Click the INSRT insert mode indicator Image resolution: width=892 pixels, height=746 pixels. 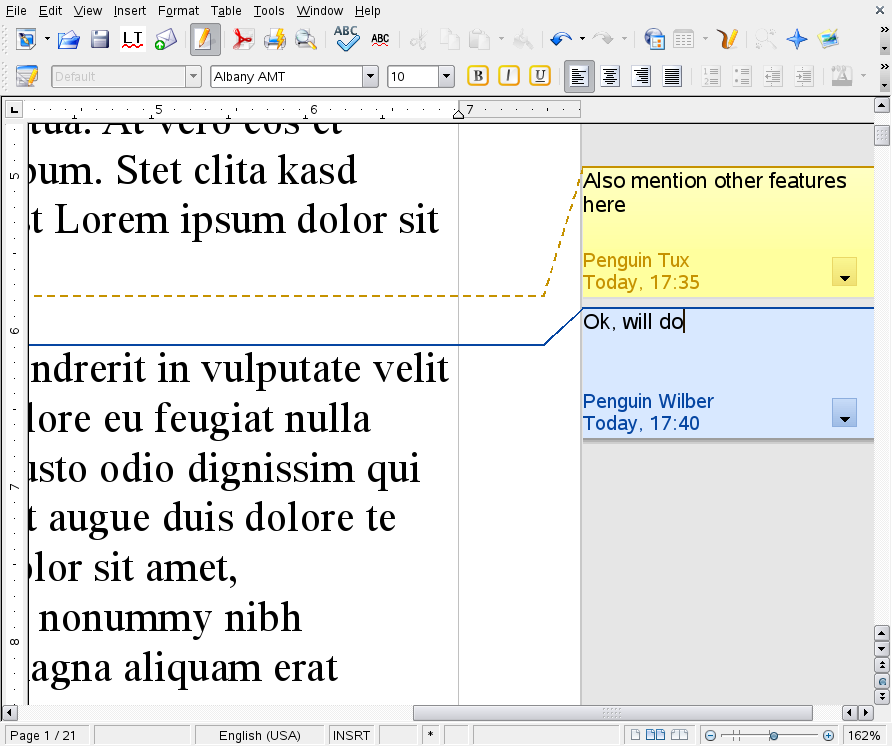point(351,735)
